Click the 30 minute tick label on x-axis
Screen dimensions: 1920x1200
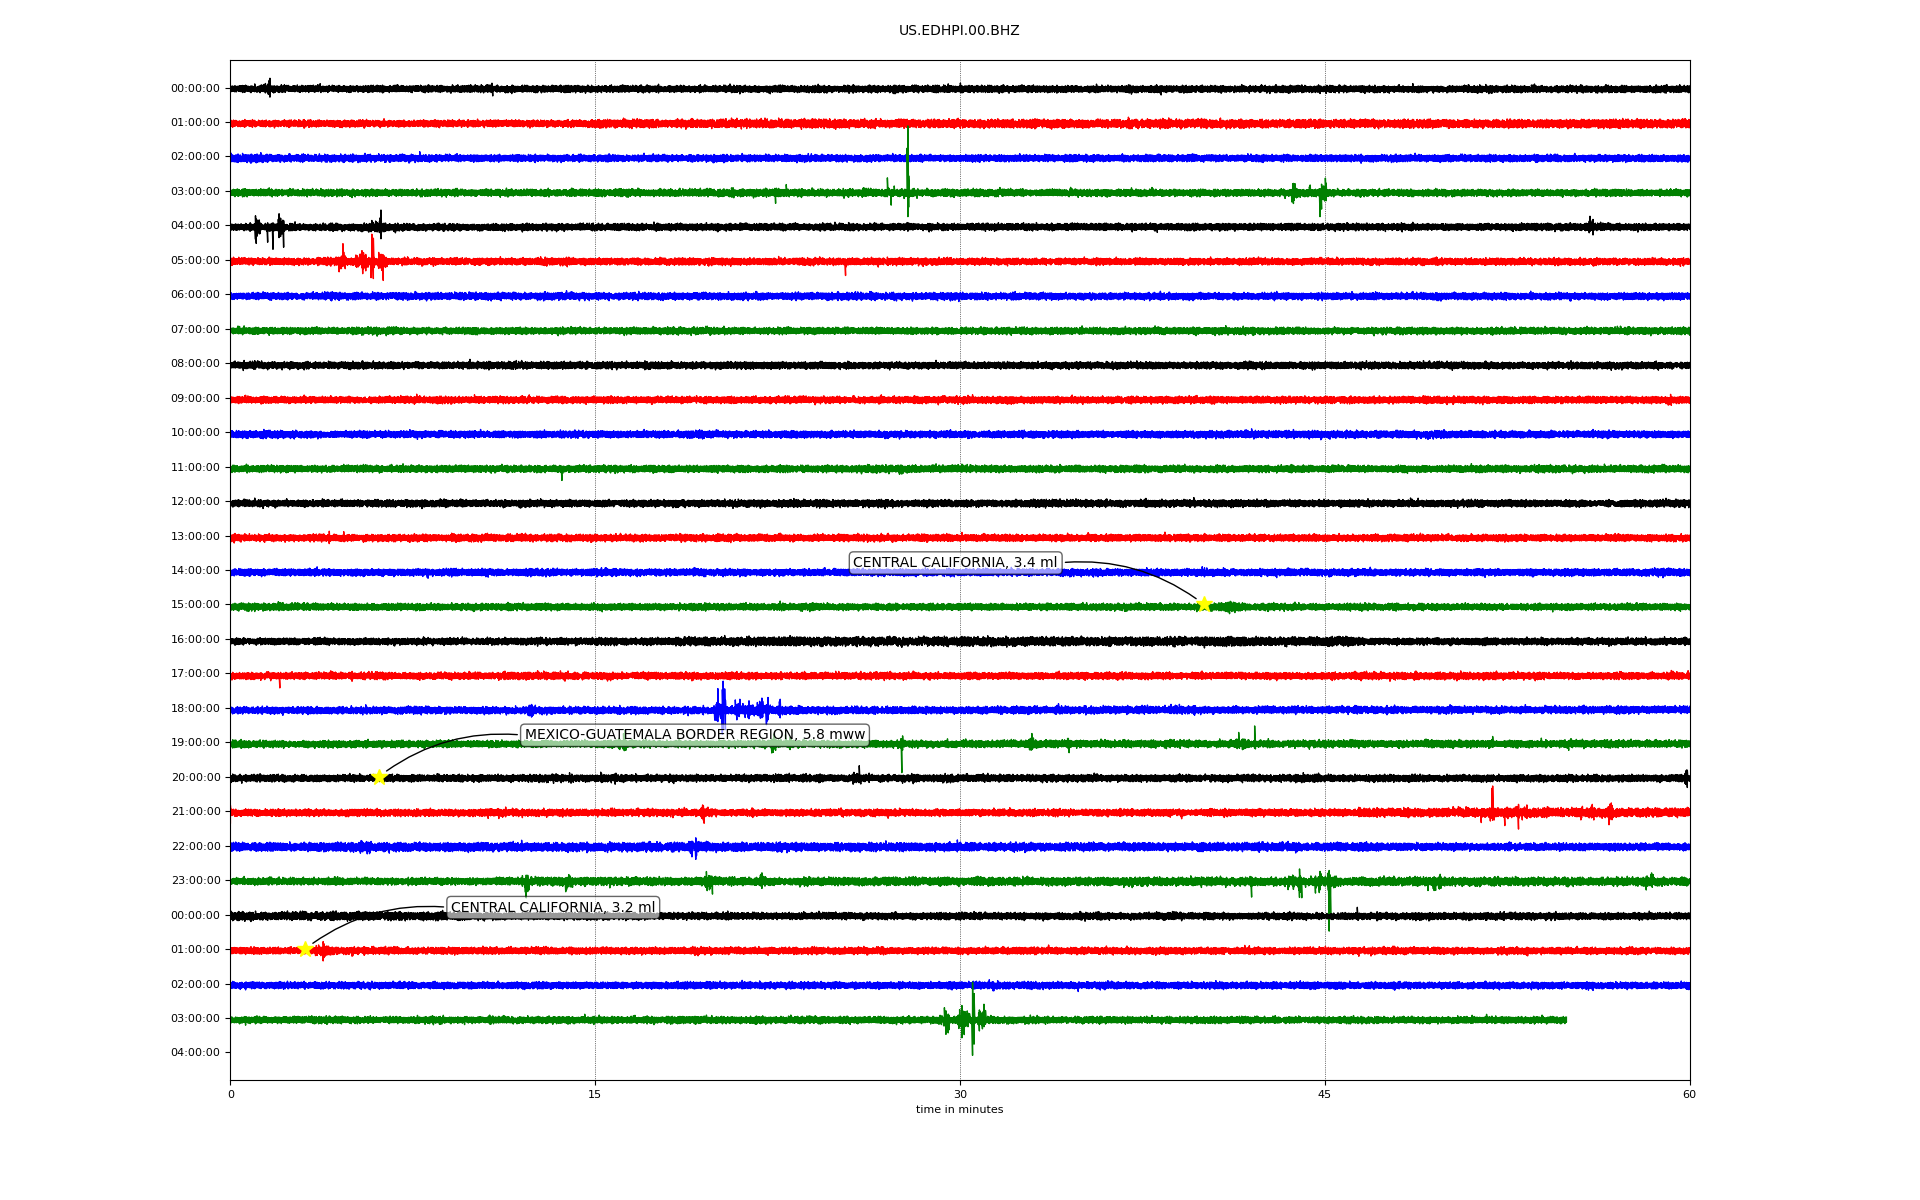[959, 1094]
